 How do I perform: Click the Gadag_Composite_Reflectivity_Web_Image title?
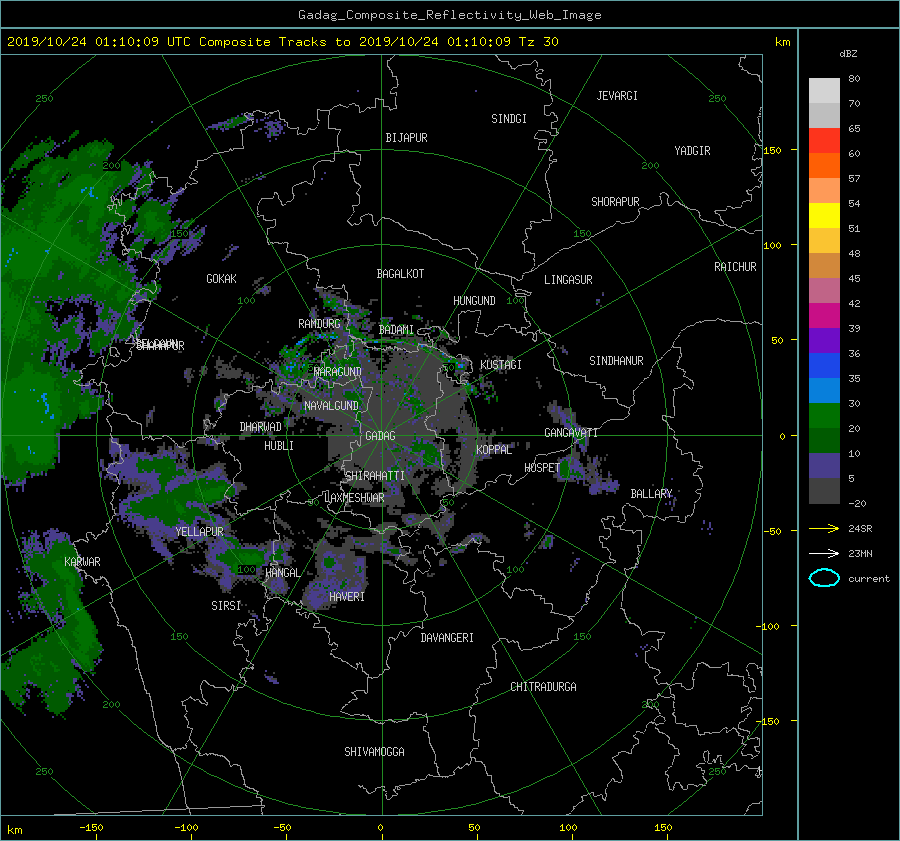pyautogui.click(x=449, y=15)
